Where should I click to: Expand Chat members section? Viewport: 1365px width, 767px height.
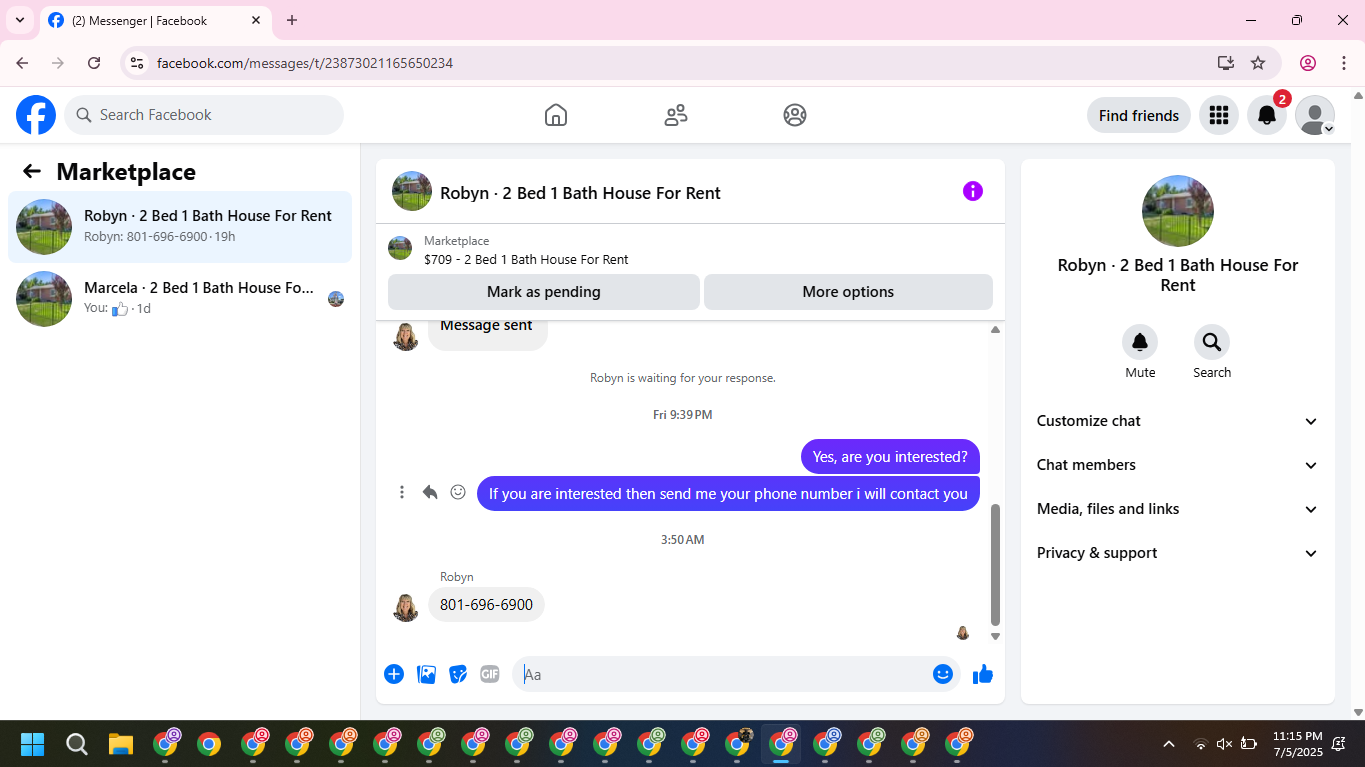pos(1178,465)
